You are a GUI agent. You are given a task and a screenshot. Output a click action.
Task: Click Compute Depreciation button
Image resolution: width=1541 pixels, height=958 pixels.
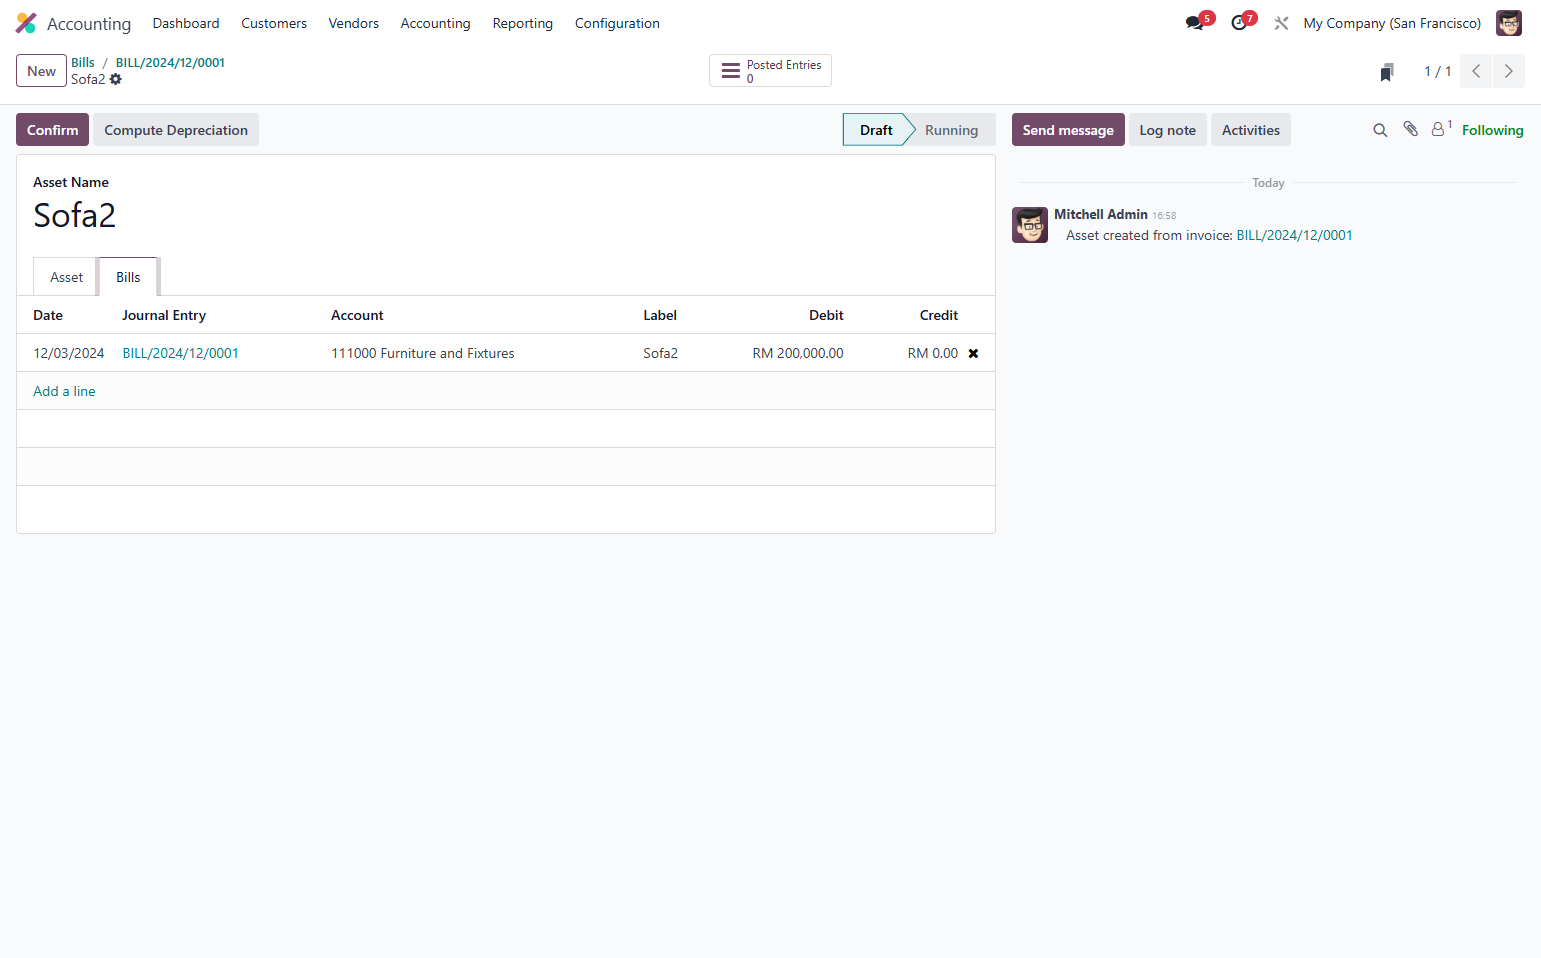click(x=176, y=130)
